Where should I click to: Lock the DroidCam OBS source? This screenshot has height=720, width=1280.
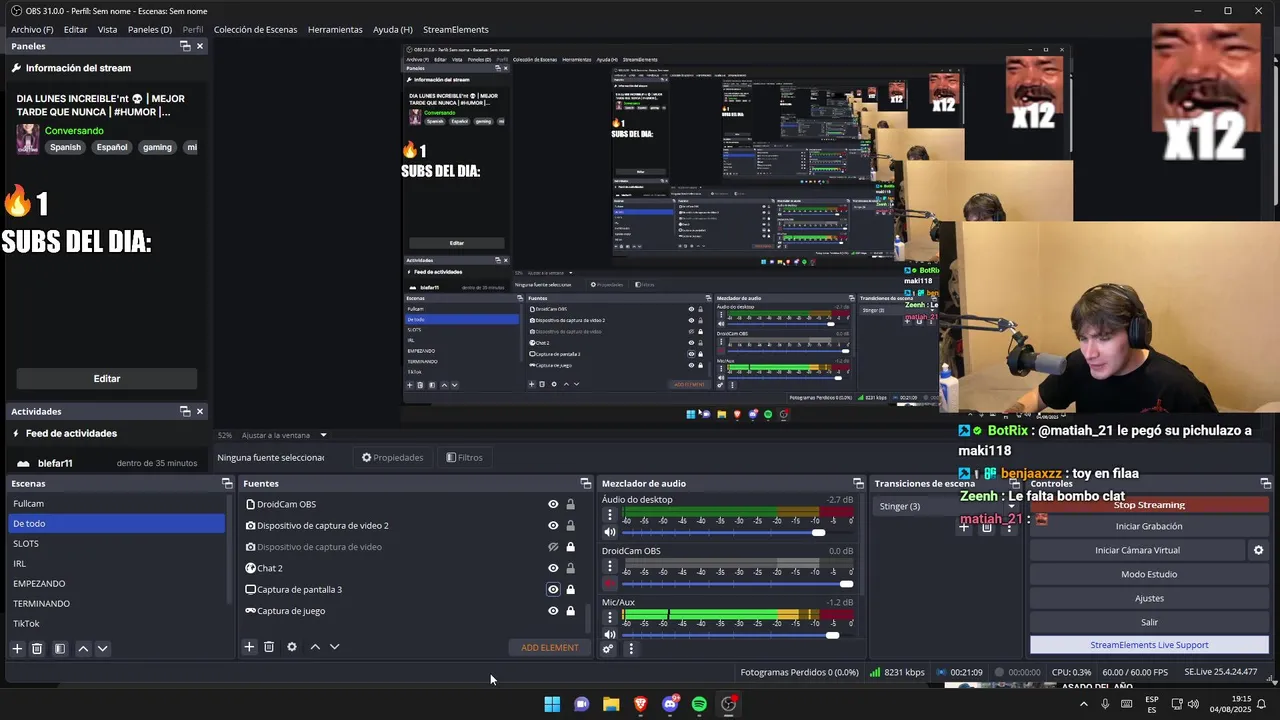571,505
